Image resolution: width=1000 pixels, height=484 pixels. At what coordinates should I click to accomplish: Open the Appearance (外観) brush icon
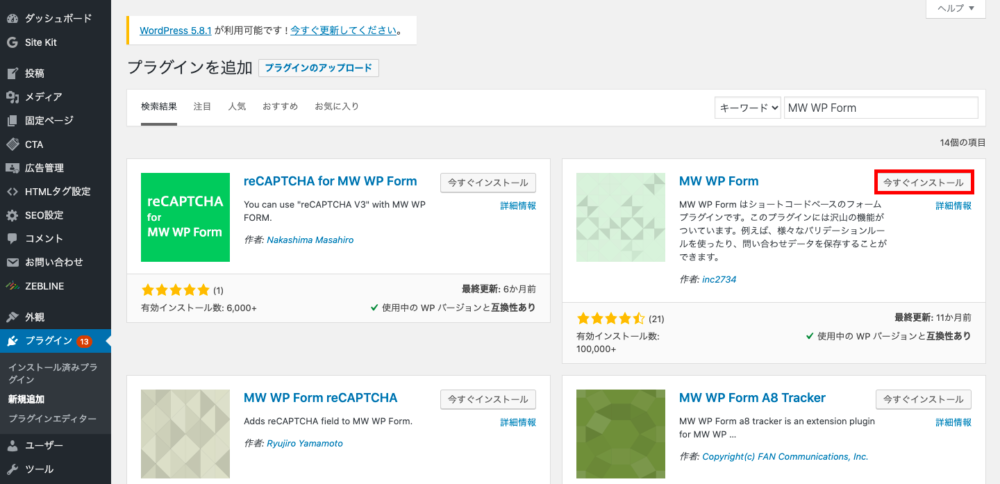11,316
